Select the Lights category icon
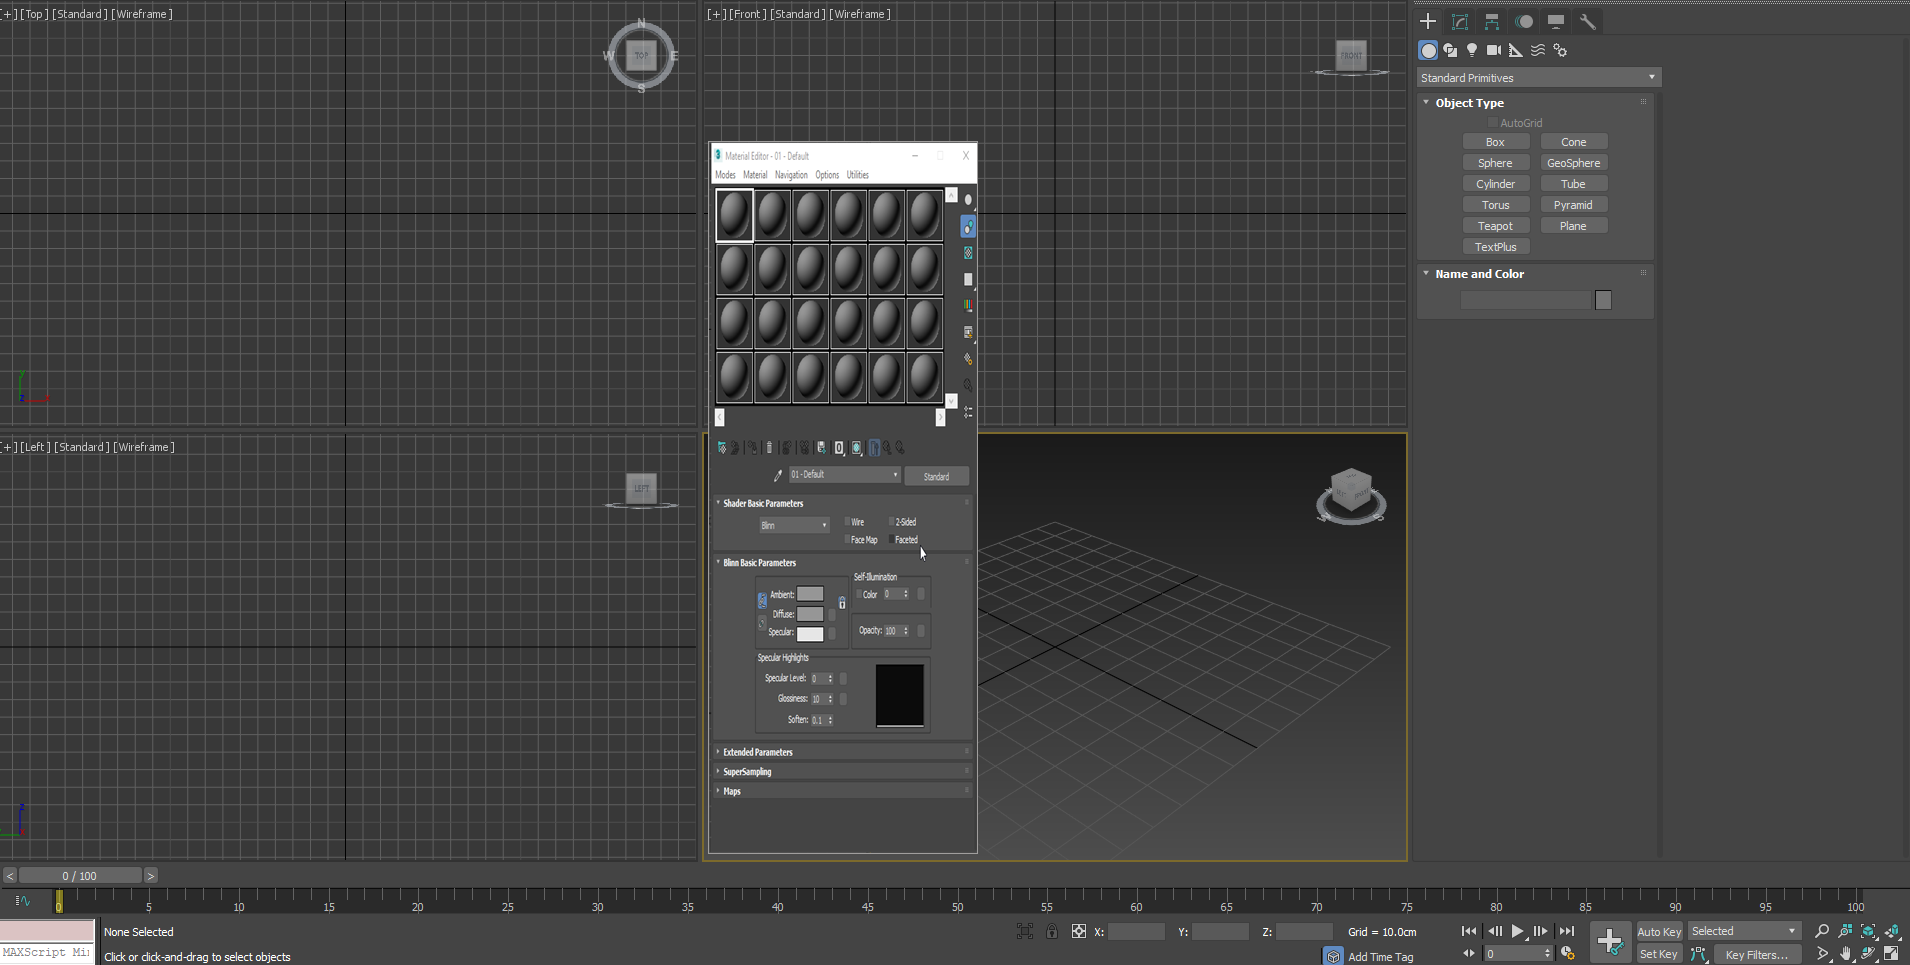The height and width of the screenshot is (965, 1910). click(1472, 50)
